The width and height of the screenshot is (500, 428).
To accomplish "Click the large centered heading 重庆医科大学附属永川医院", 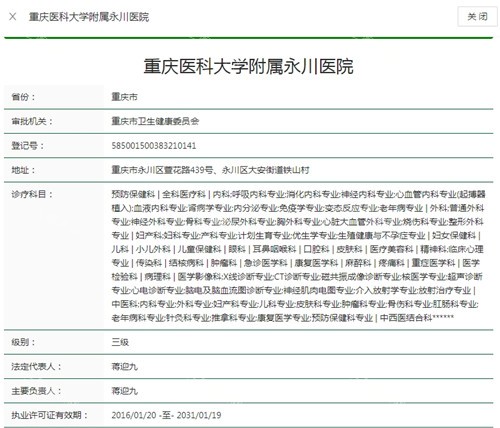I will click(248, 66).
